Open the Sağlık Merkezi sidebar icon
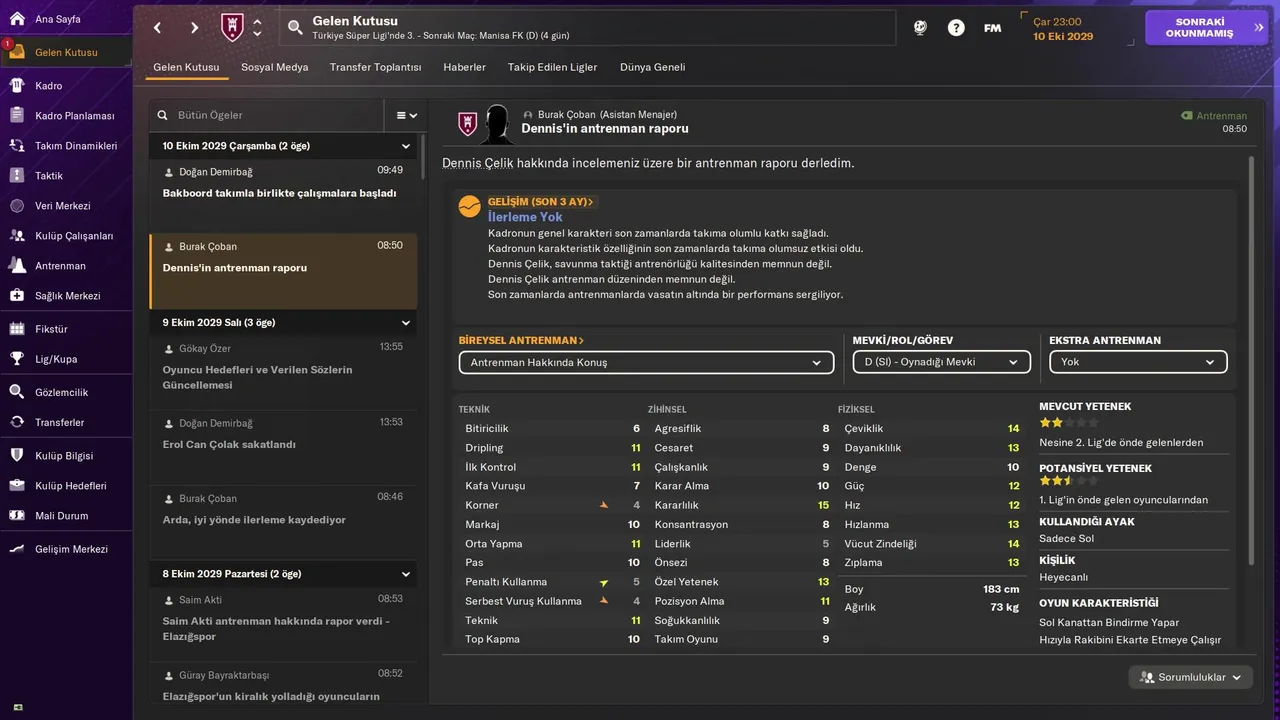Image resolution: width=1280 pixels, height=720 pixels. click(x=17, y=296)
